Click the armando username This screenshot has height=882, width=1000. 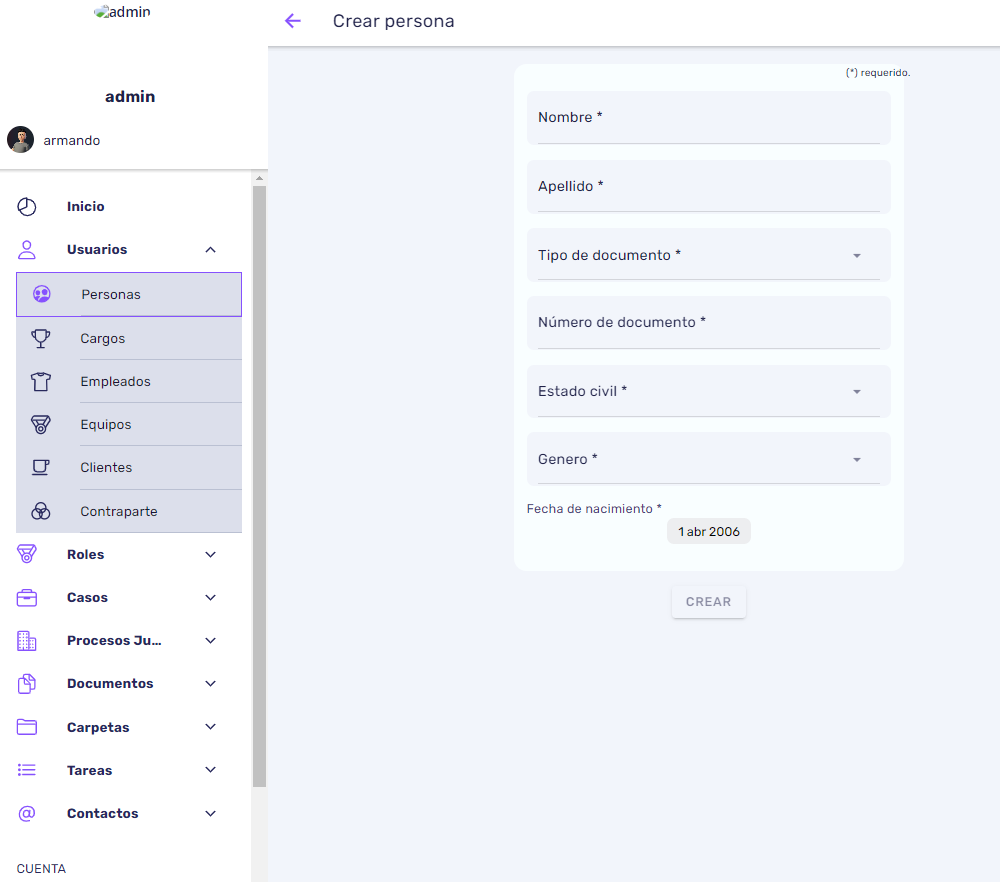pyautogui.click(x=71, y=140)
